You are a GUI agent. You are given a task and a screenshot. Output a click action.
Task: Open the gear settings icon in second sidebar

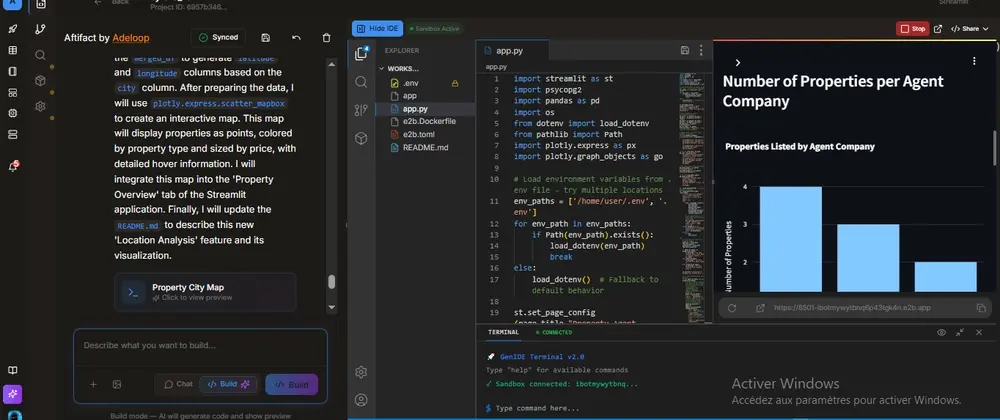(x=40, y=106)
